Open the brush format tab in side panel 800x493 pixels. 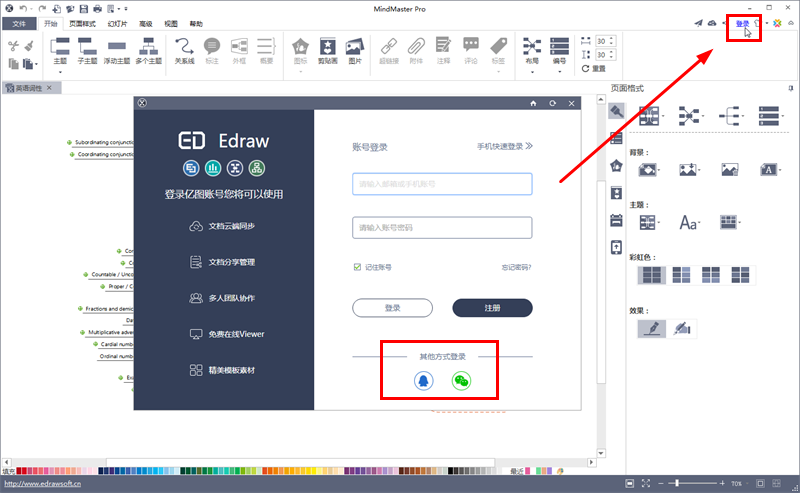616,111
